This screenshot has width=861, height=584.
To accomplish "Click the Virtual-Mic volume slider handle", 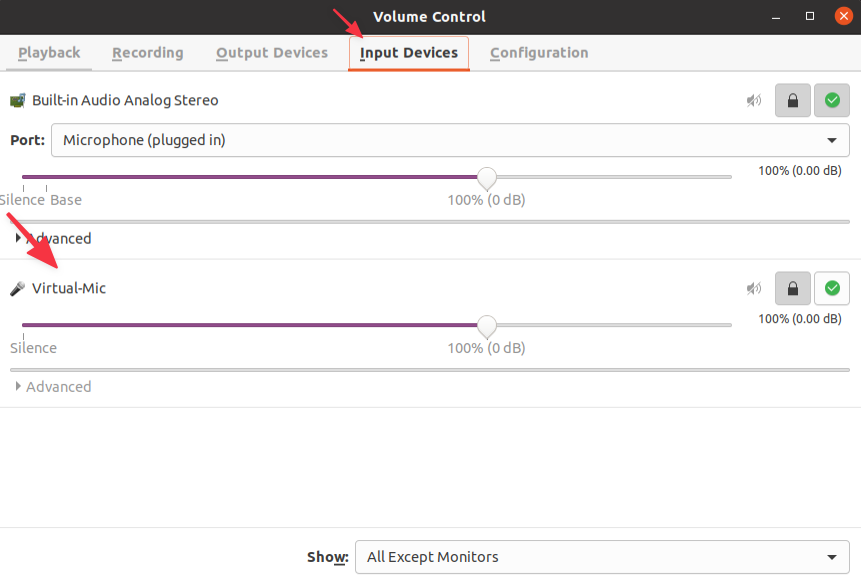I will click(x=487, y=326).
